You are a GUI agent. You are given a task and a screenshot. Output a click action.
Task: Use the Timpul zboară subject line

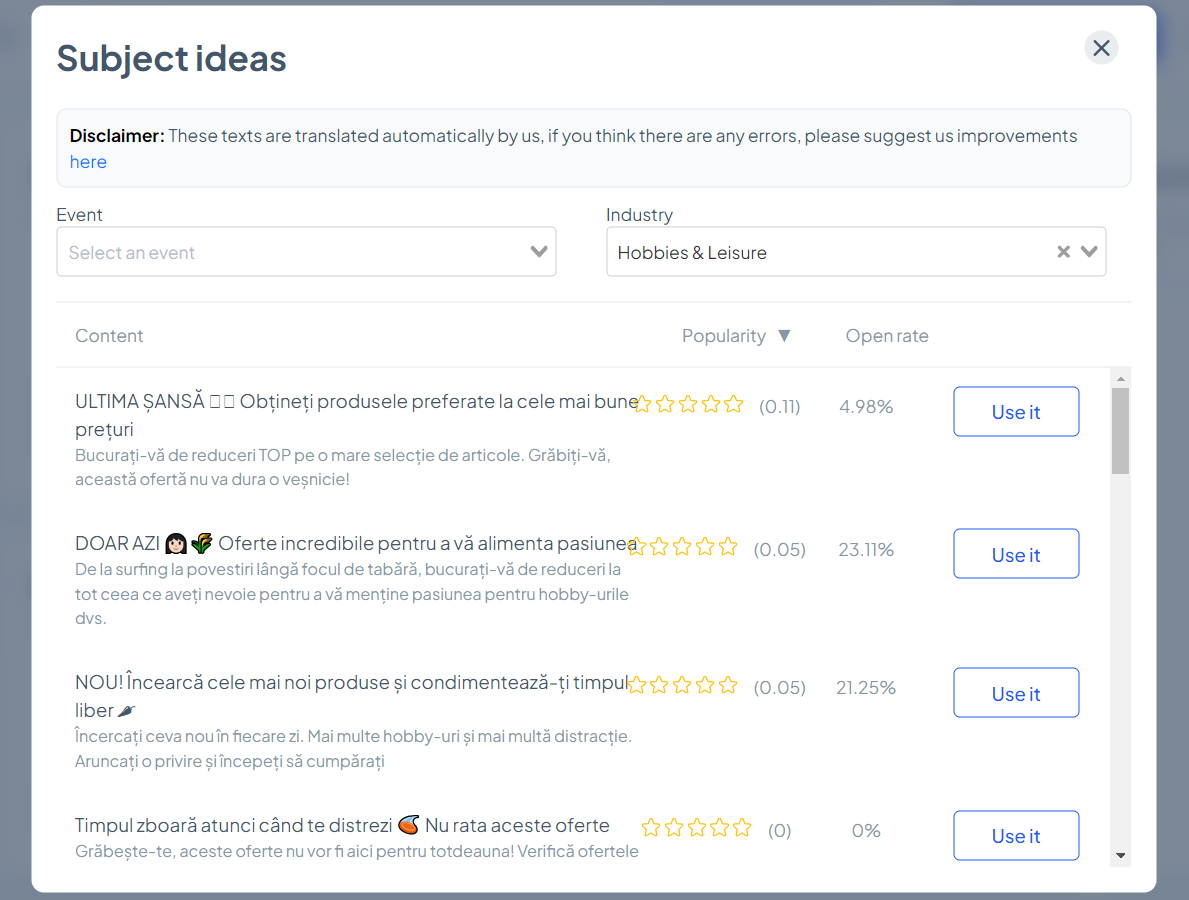1015,836
